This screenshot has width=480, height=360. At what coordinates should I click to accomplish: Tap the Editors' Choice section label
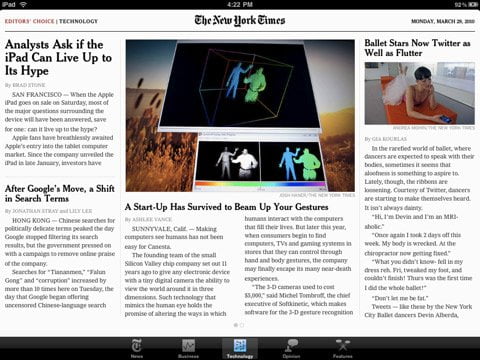click(x=29, y=21)
